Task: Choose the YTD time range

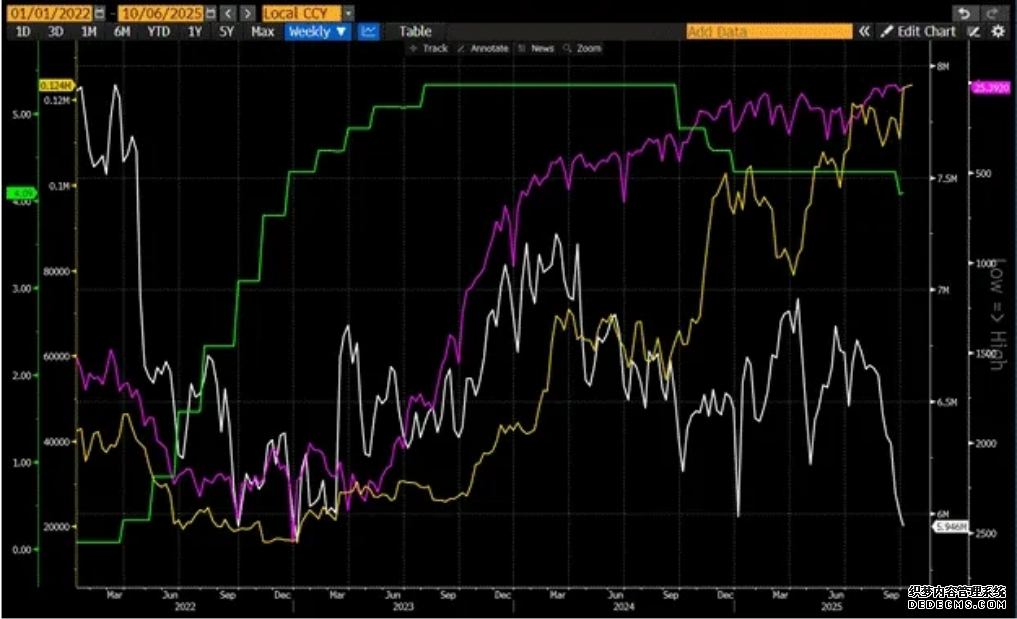Action: coord(158,31)
